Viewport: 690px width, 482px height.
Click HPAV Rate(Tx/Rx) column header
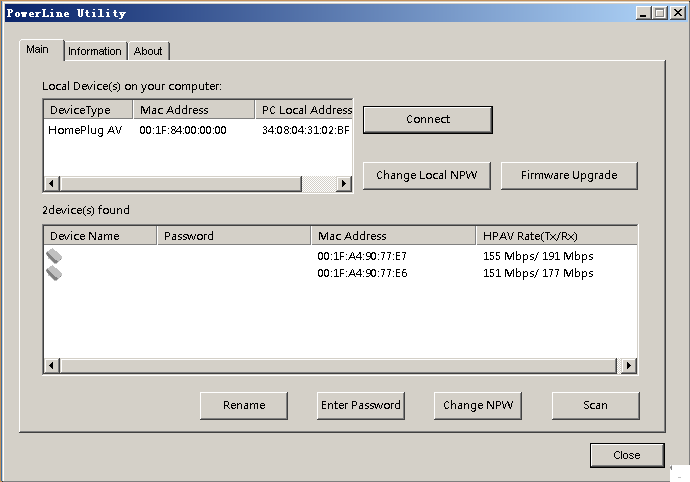pyautogui.click(x=557, y=236)
